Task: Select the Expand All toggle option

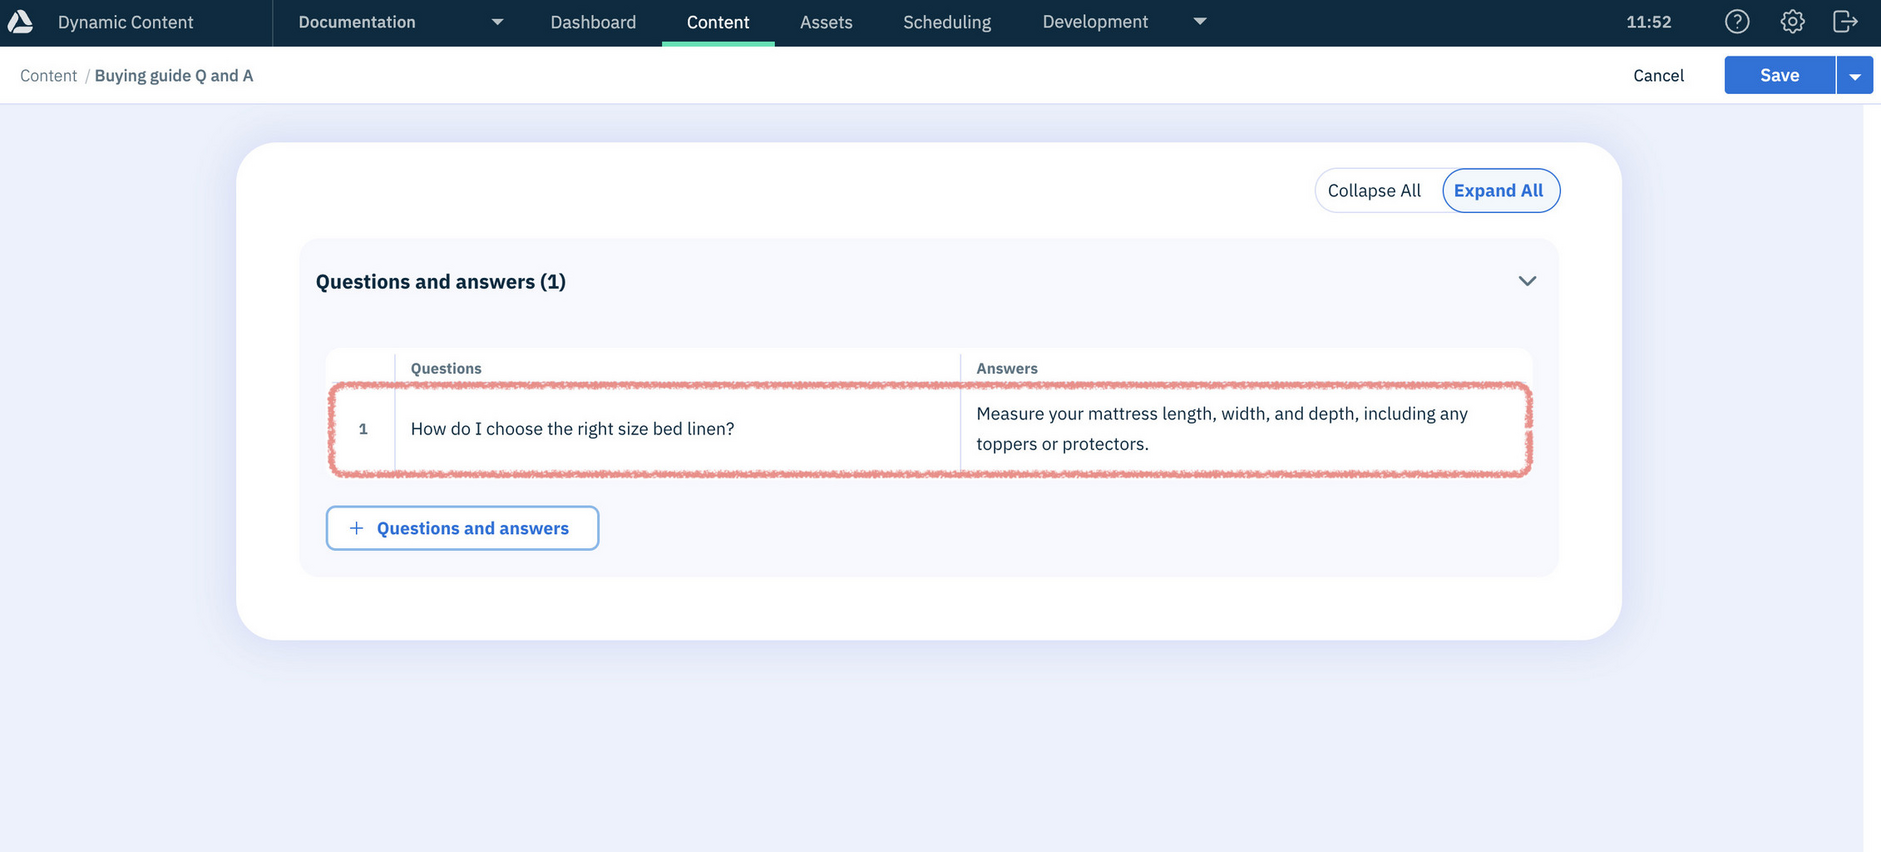Action: click(x=1498, y=191)
